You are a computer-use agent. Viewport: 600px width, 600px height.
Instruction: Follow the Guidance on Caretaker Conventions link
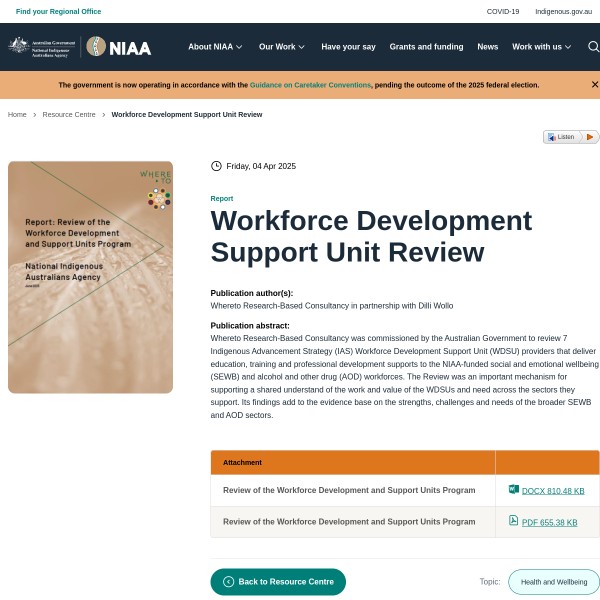coord(310,85)
